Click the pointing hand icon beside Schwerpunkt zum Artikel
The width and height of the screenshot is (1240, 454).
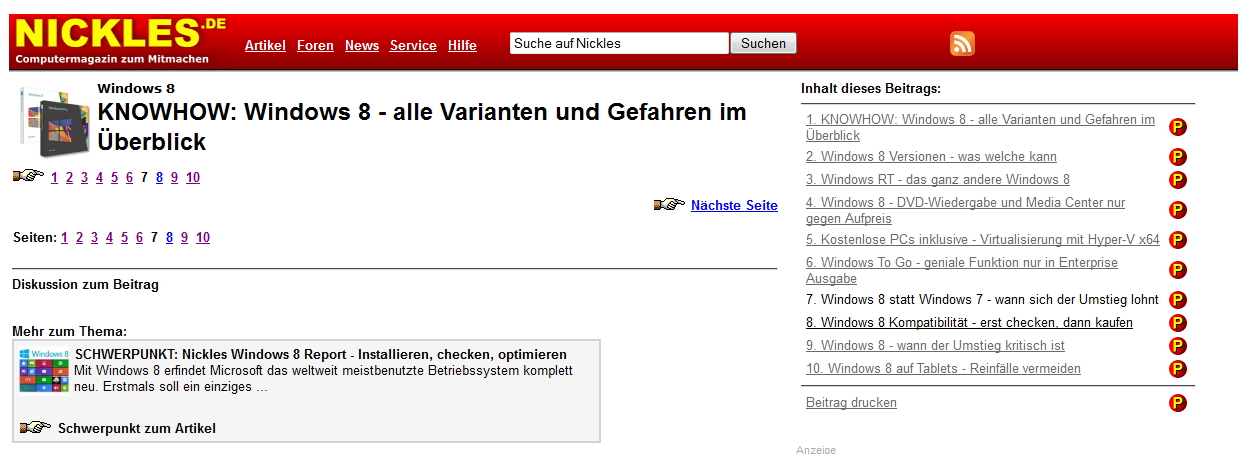tap(35, 427)
